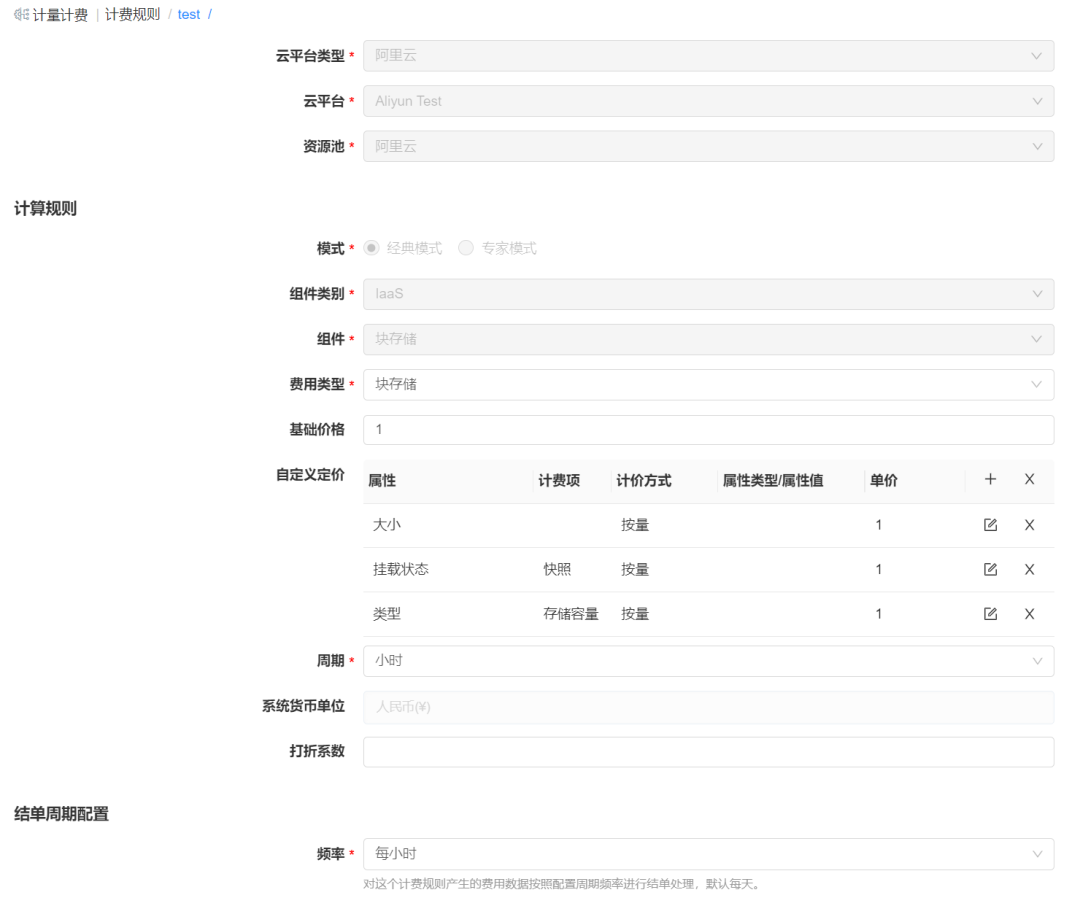This screenshot has width=1080, height=914.
Task: Delete the 挂载状态 row with its X icon
Action: (x=1030, y=569)
